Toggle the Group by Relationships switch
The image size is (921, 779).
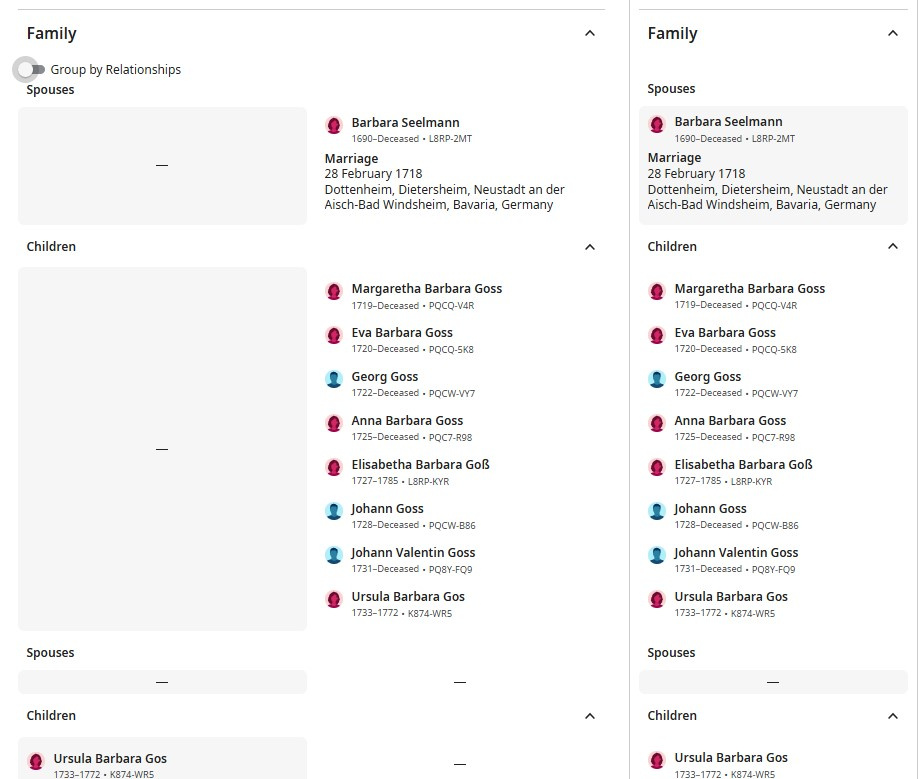tap(31, 69)
